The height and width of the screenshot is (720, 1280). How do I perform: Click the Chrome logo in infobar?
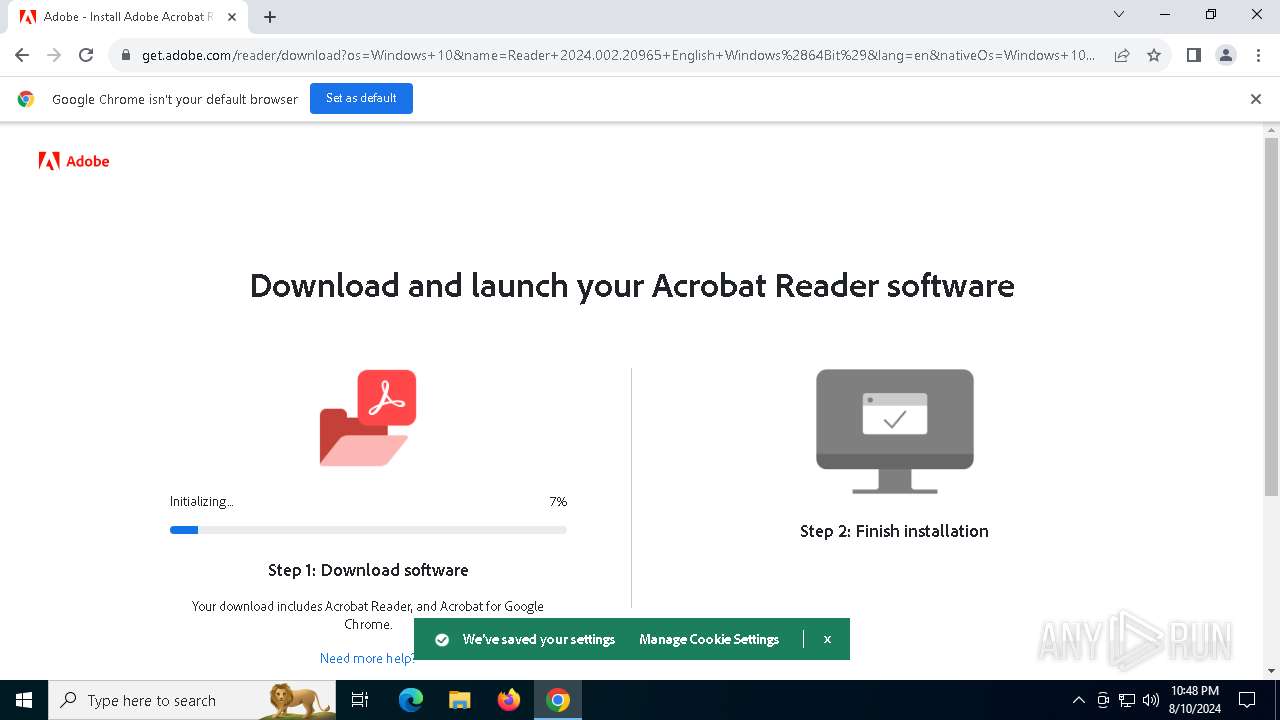(x=26, y=99)
